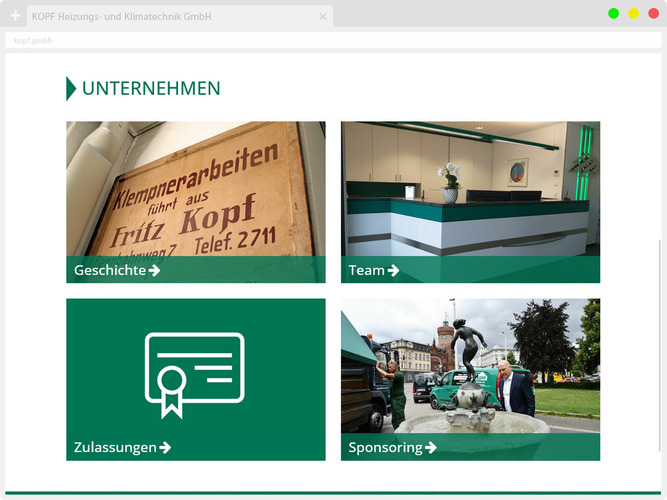Click the arrow icon next to Sponsoring
The width and height of the screenshot is (667, 500).
point(431,447)
